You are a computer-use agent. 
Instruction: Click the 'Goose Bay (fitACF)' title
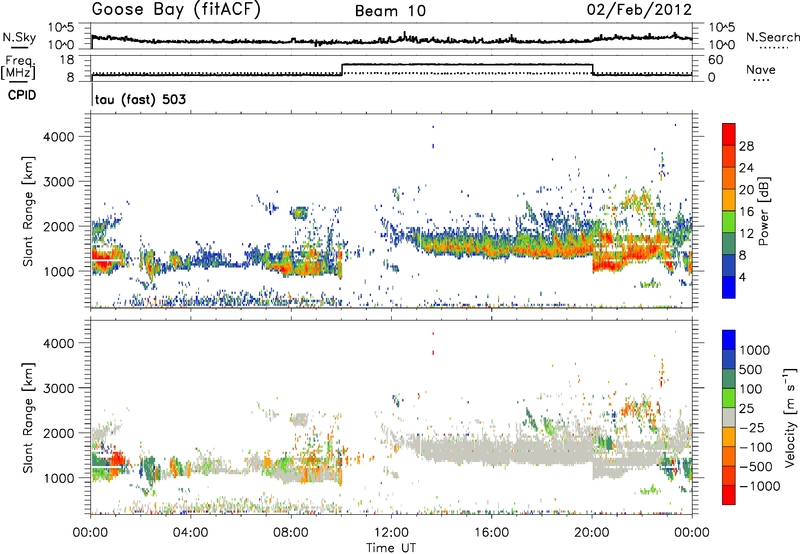(176, 10)
